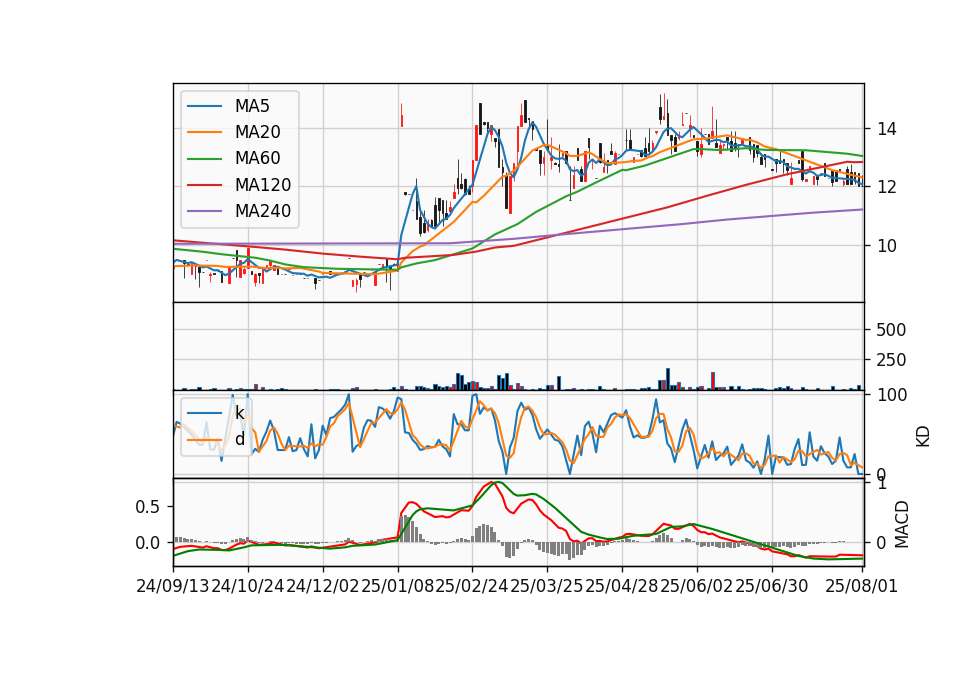Click the k legend label in KD panel
The width and height of the screenshot is (960, 690).
[239, 413]
